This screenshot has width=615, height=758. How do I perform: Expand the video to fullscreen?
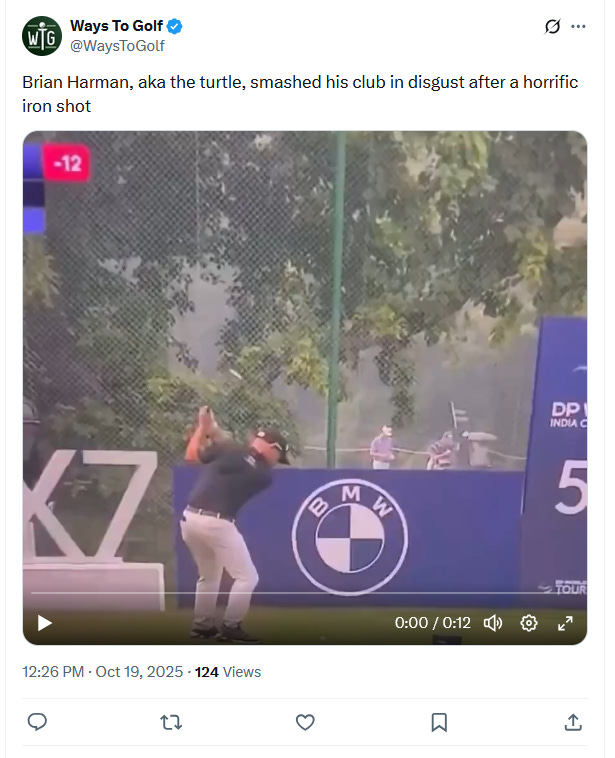click(565, 623)
